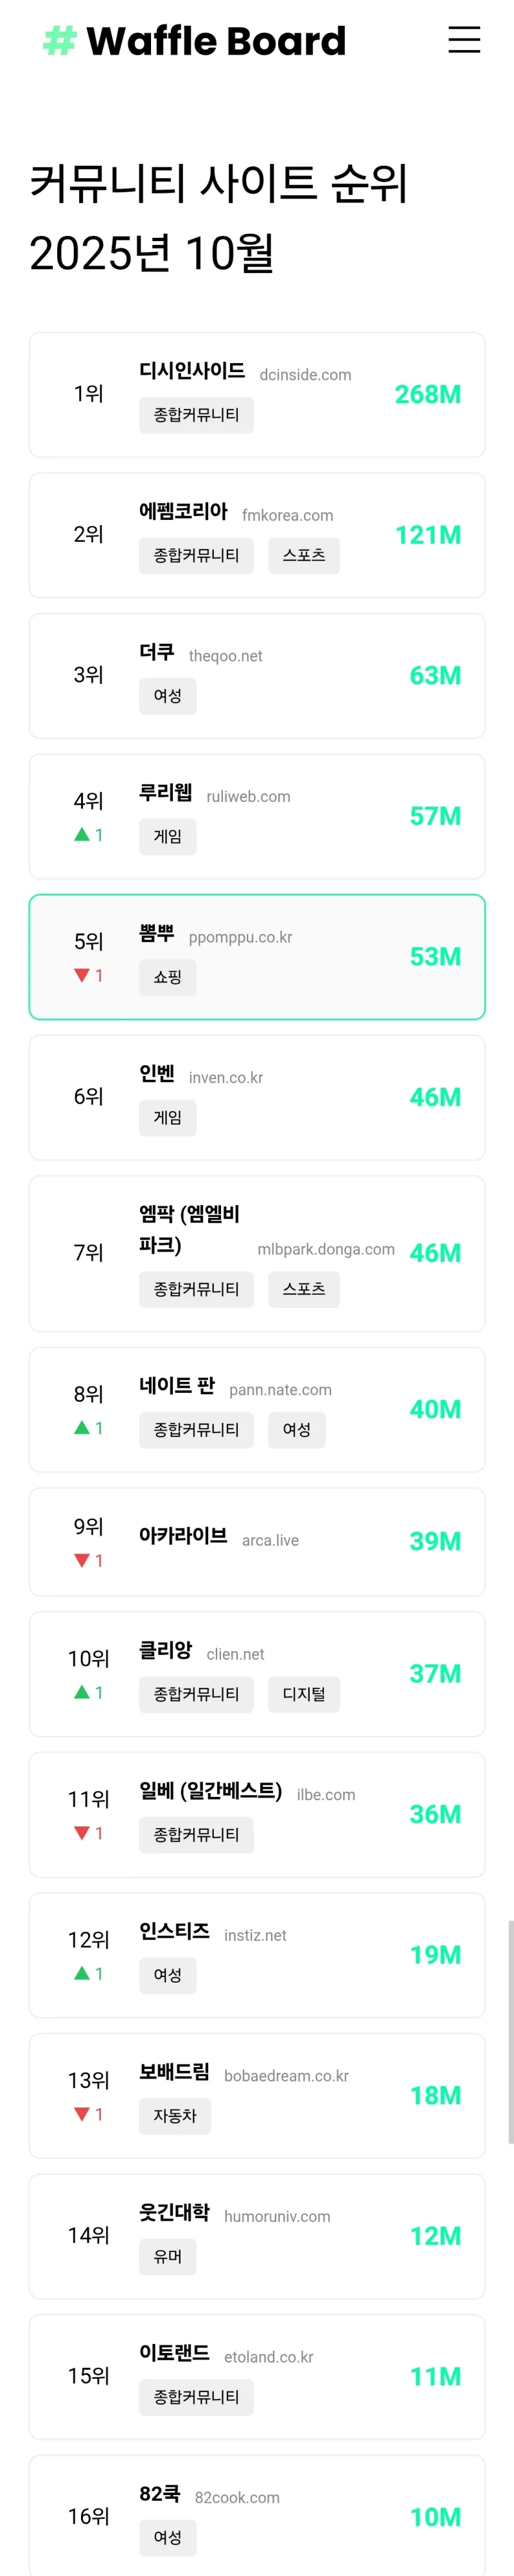Click the up arrow under 8위
514x2576 pixels.
(82, 1427)
